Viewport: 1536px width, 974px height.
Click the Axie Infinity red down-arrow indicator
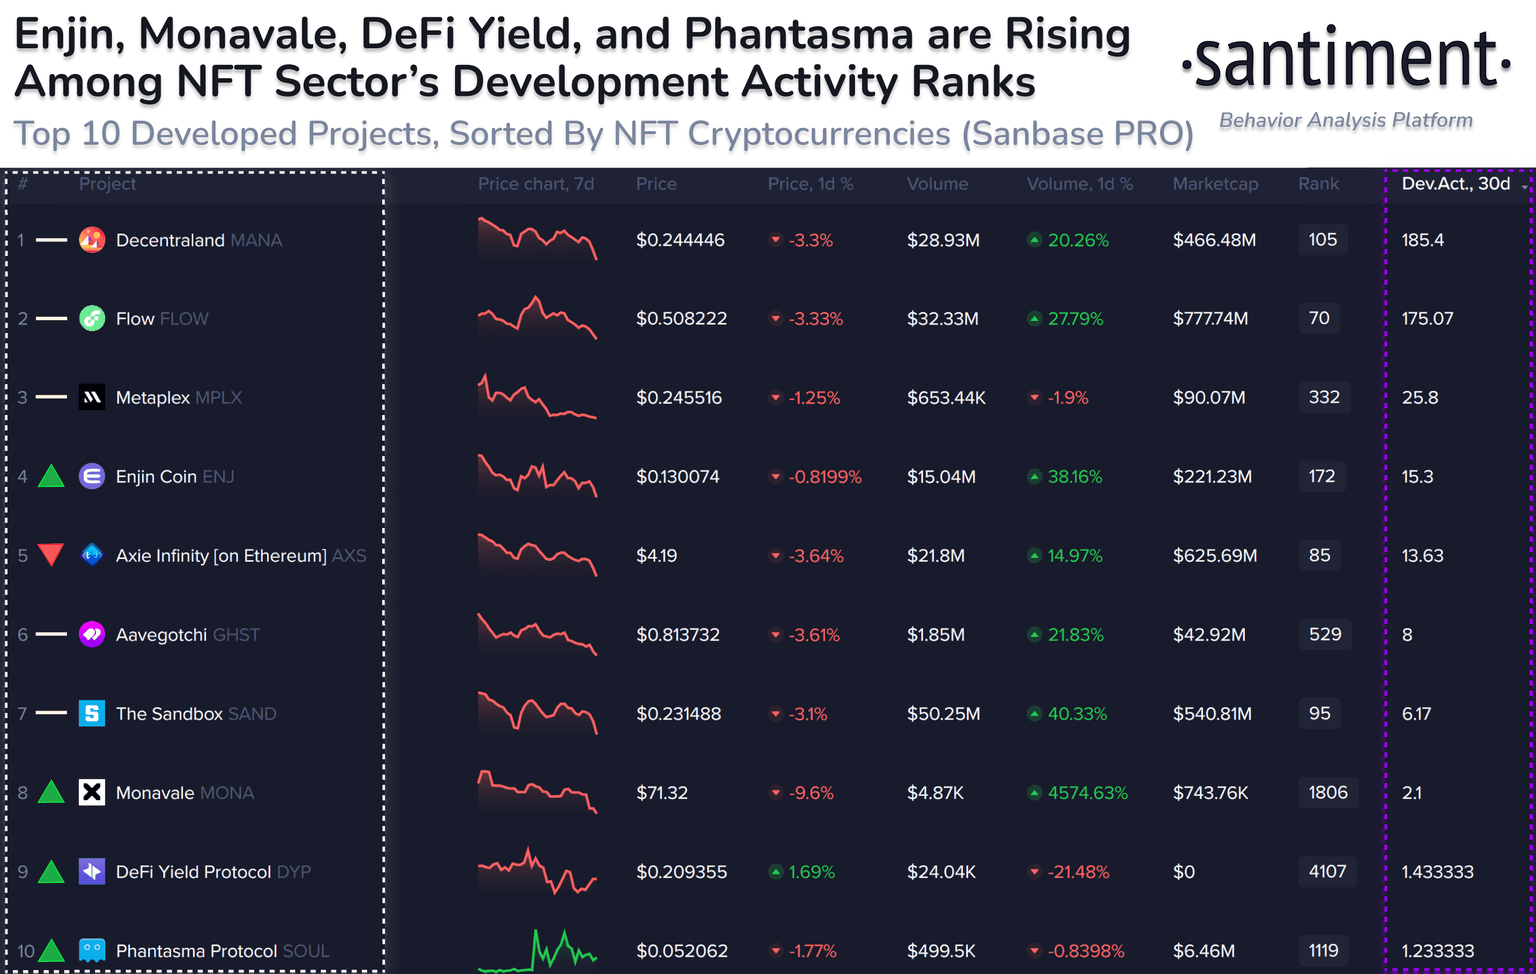click(x=51, y=555)
